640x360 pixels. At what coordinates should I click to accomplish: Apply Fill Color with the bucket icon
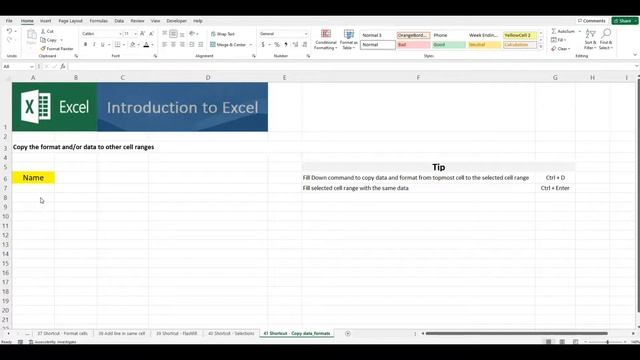[132, 44]
